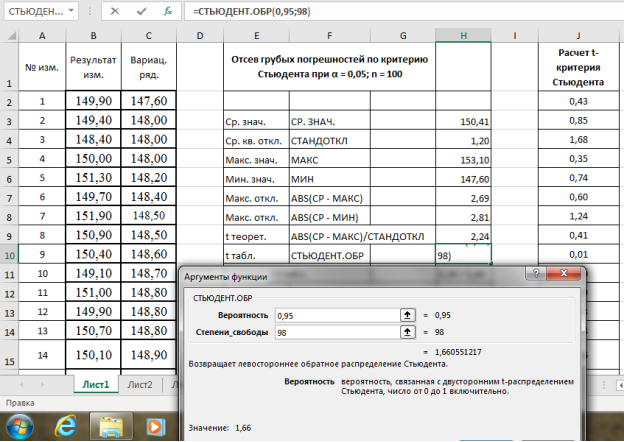Click the СТАНДОТКЛ label cell
This screenshot has height=442, width=624.
tap(330, 140)
